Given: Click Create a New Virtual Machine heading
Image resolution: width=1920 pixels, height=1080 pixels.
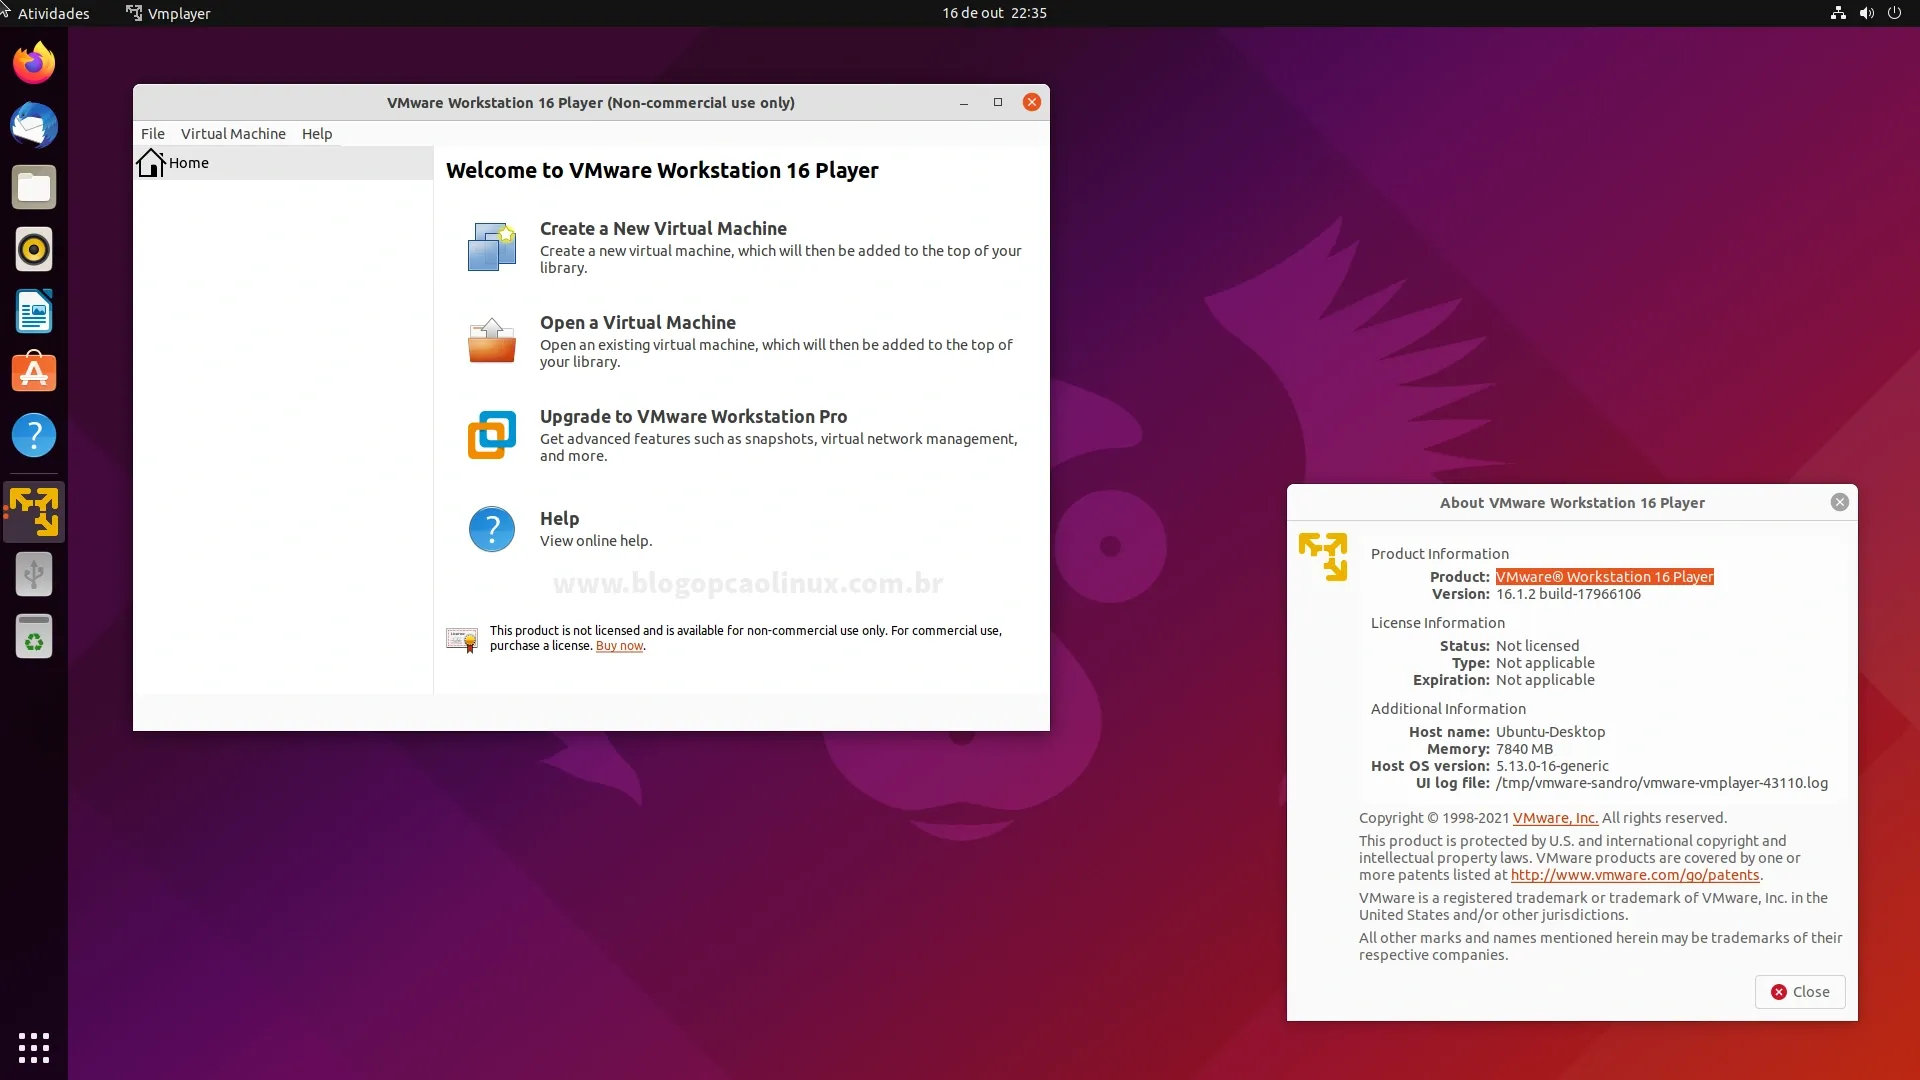Looking at the screenshot, I should (x=663, y=228).
